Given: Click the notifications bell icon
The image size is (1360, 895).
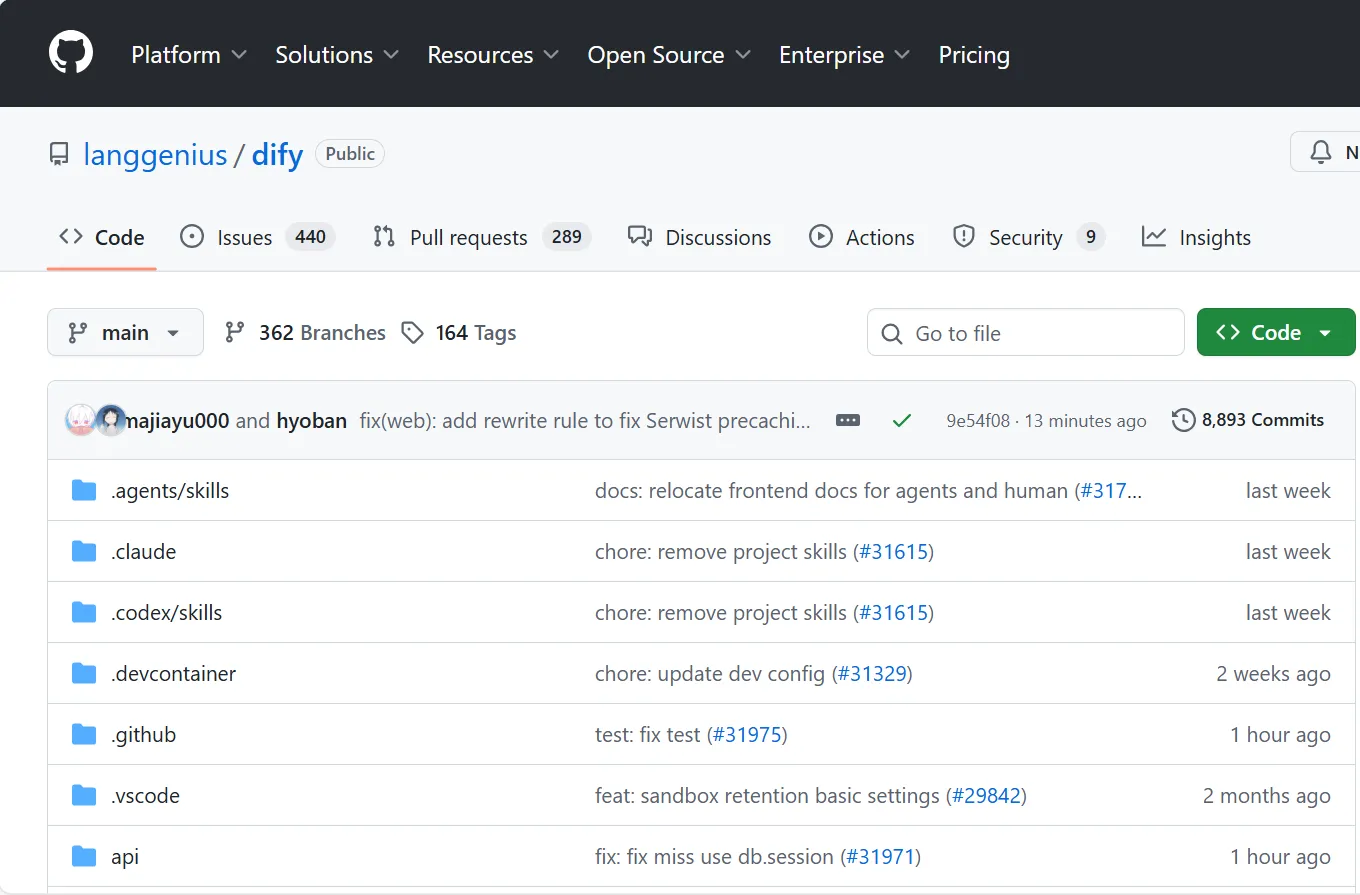Looking at the screenshot, I should tap(1321, 153).
